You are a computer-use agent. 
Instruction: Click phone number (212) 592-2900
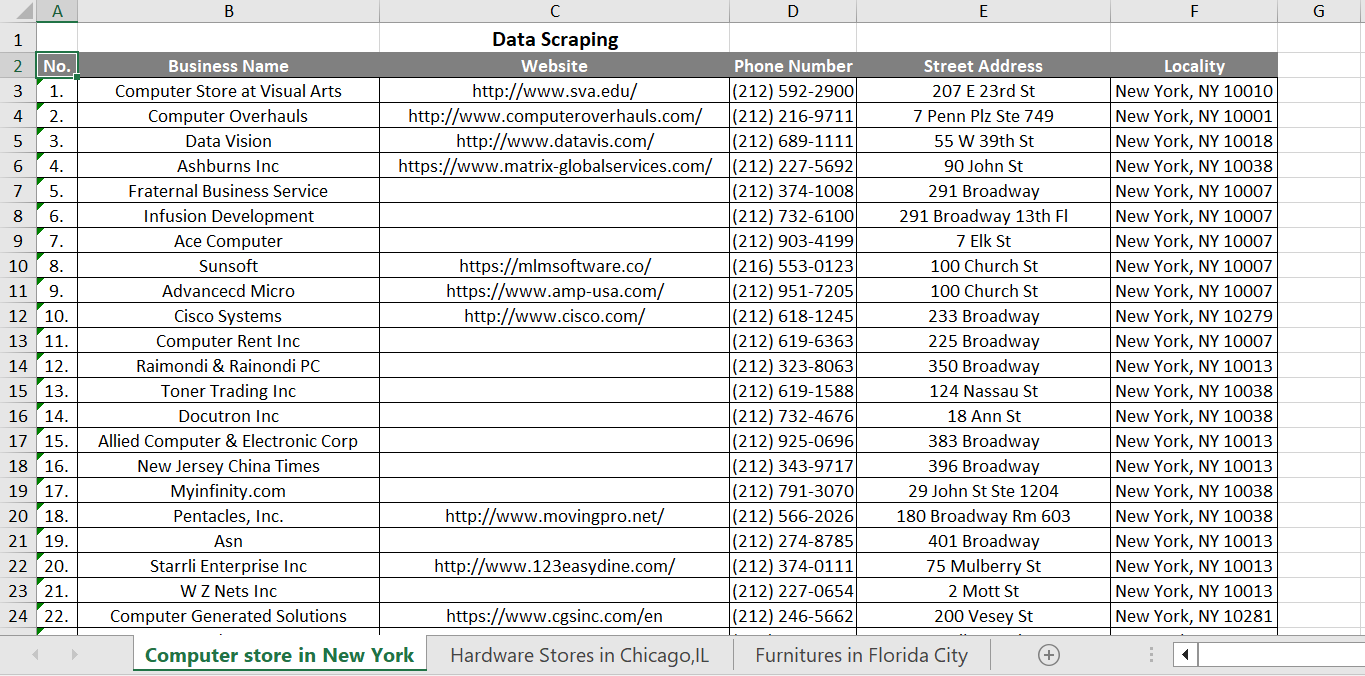793,91
